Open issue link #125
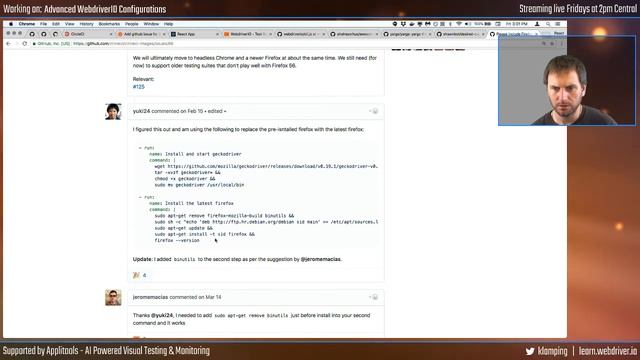 coord(139,87)
